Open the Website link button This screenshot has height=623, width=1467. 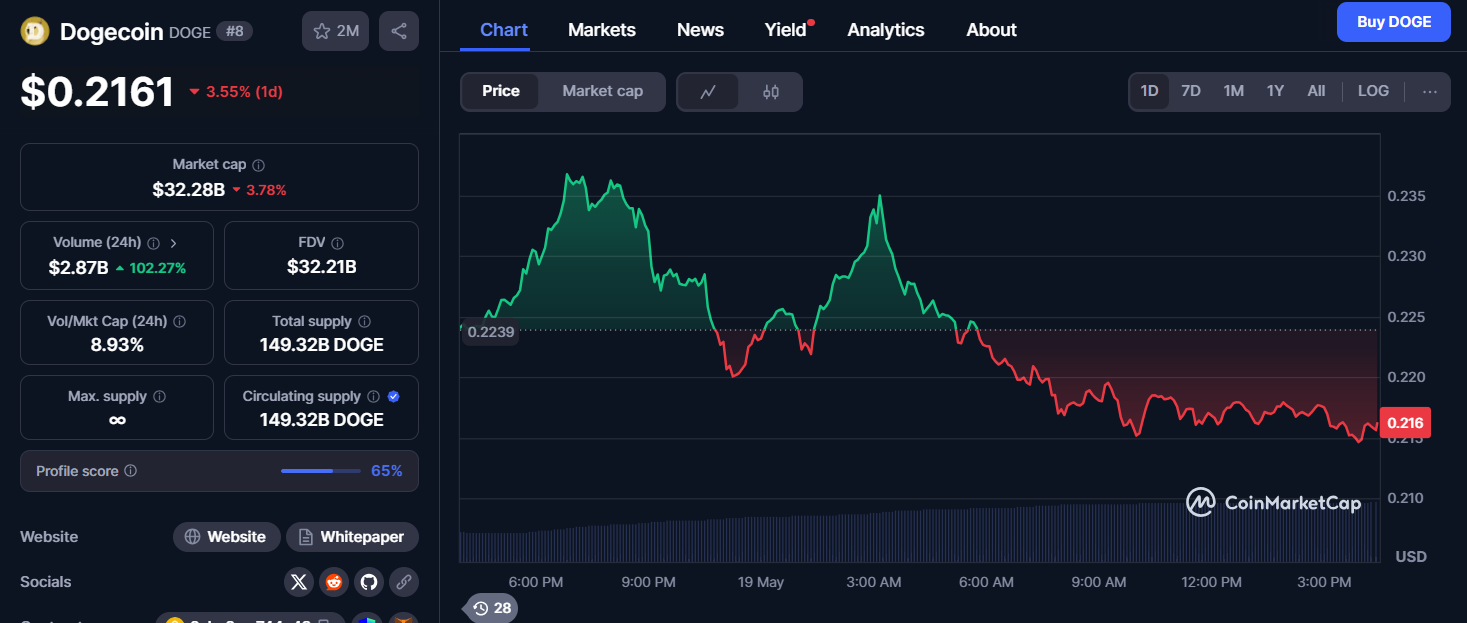(227, 537)
